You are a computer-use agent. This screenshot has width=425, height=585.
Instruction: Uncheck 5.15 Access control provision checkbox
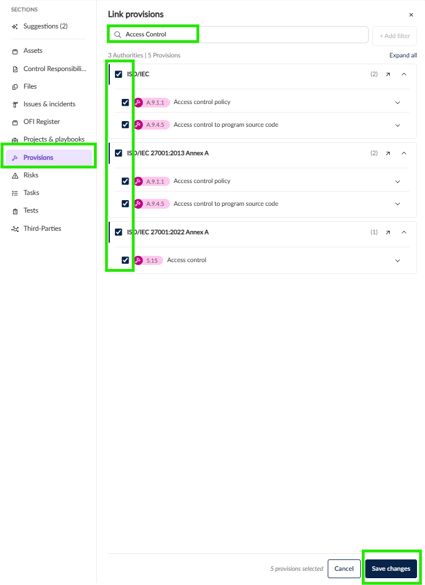125,260
